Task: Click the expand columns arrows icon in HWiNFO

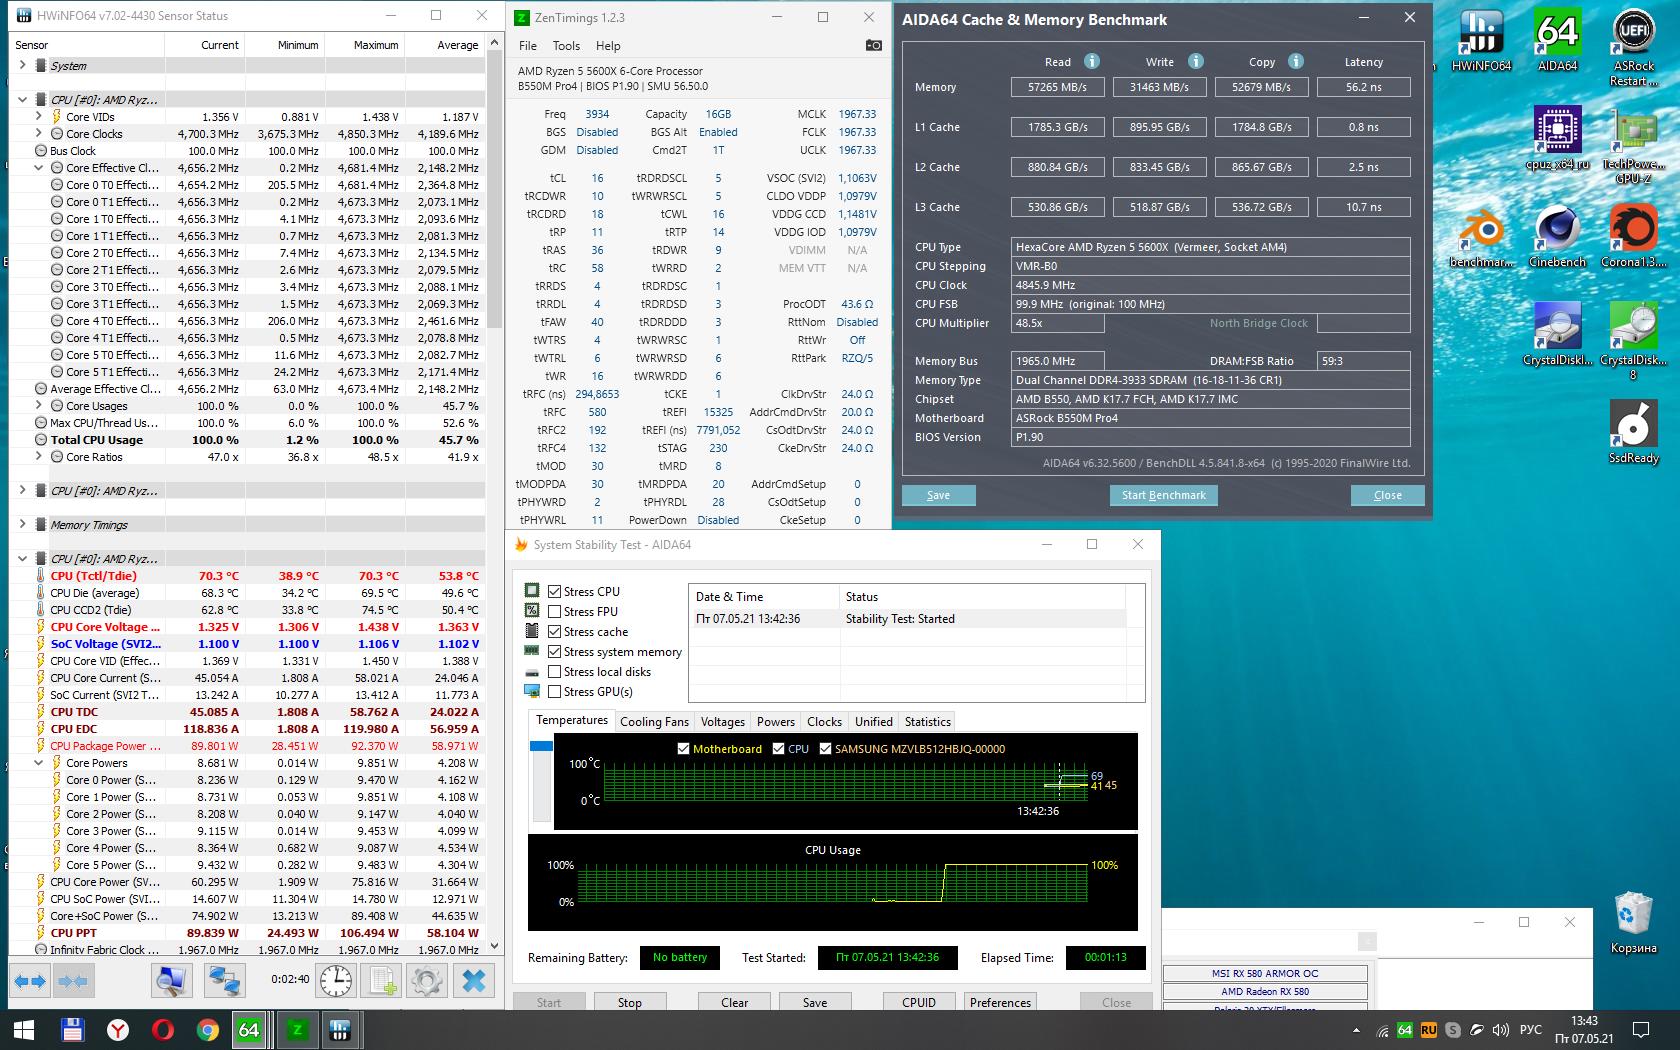Action: tap(30, 981)
